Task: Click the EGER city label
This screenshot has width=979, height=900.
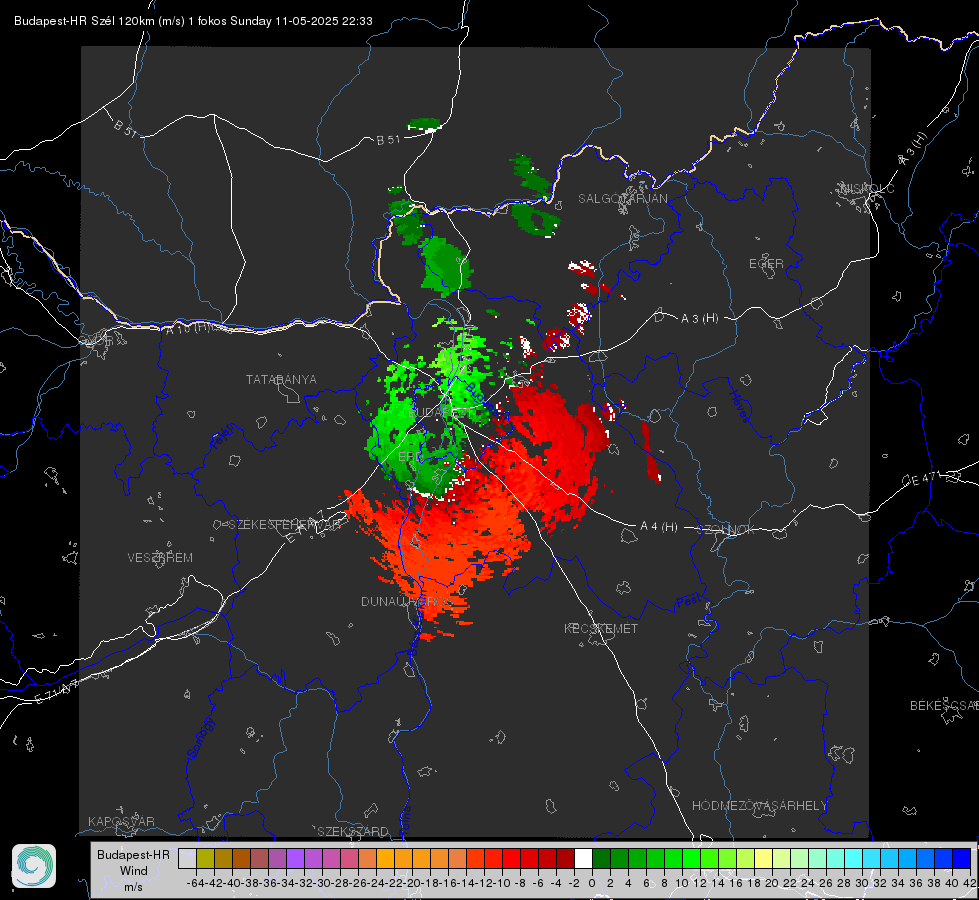Action: [x=766, y=264]
